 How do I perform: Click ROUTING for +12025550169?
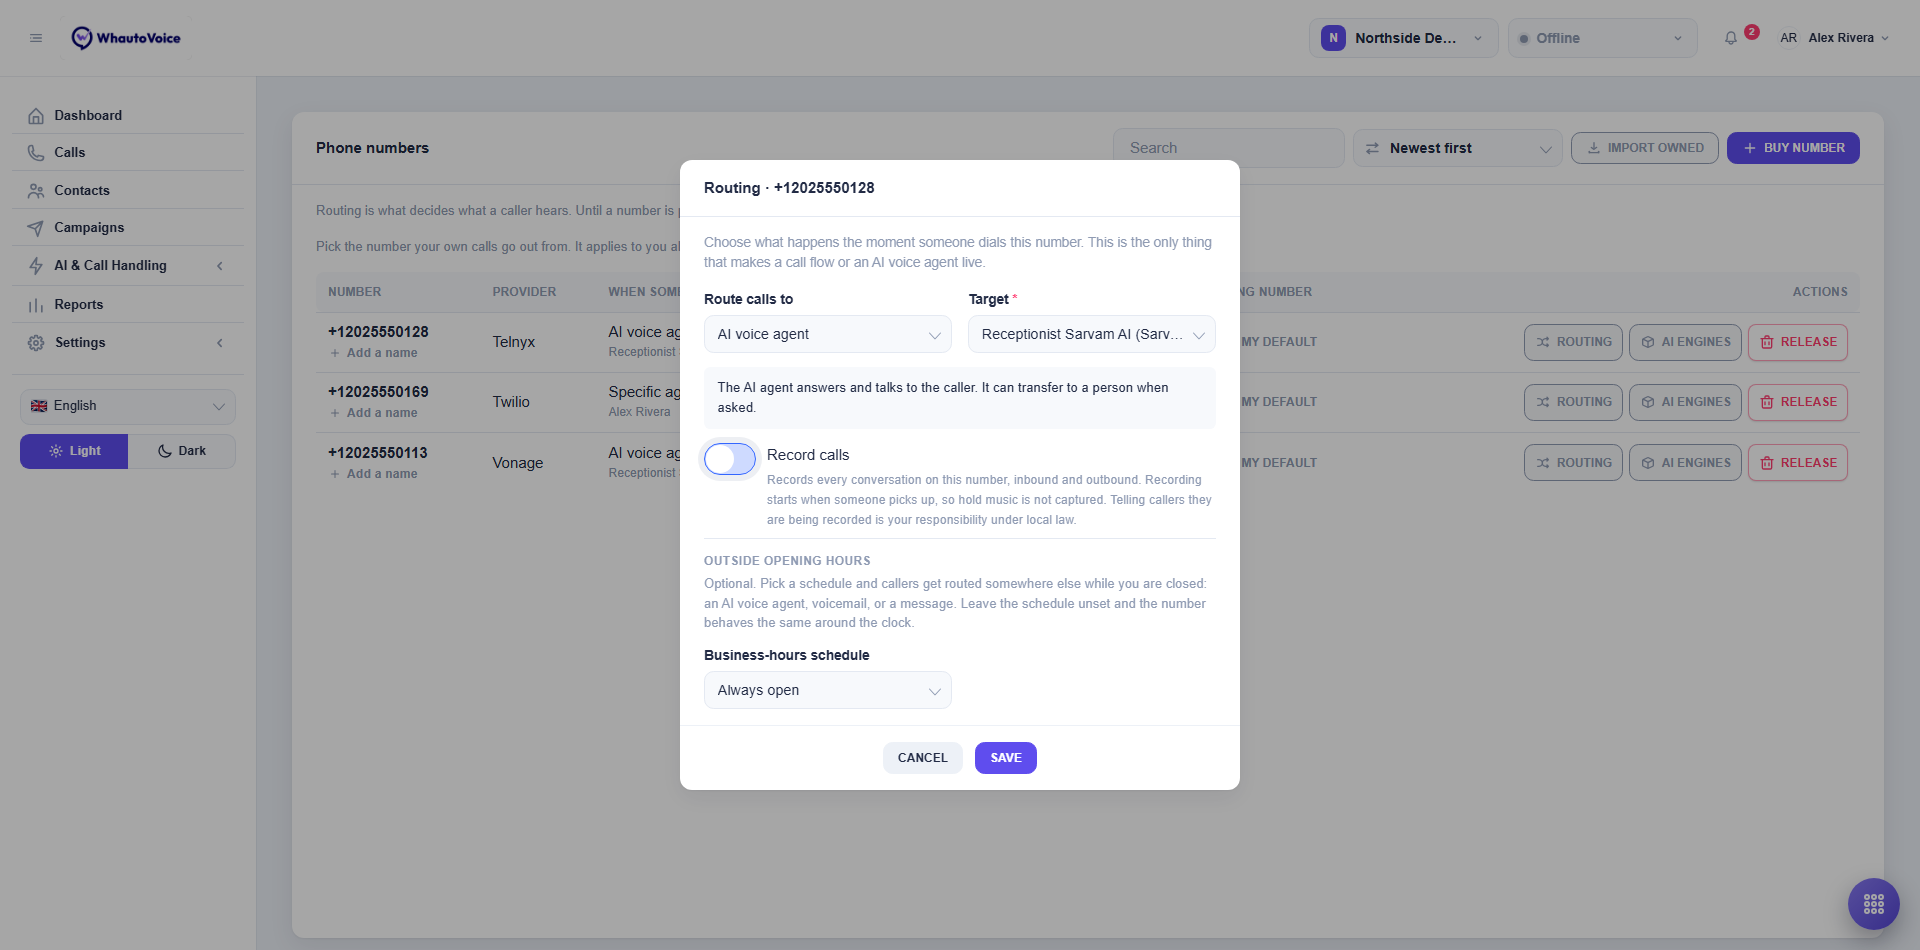click(x=1573, y=402)
